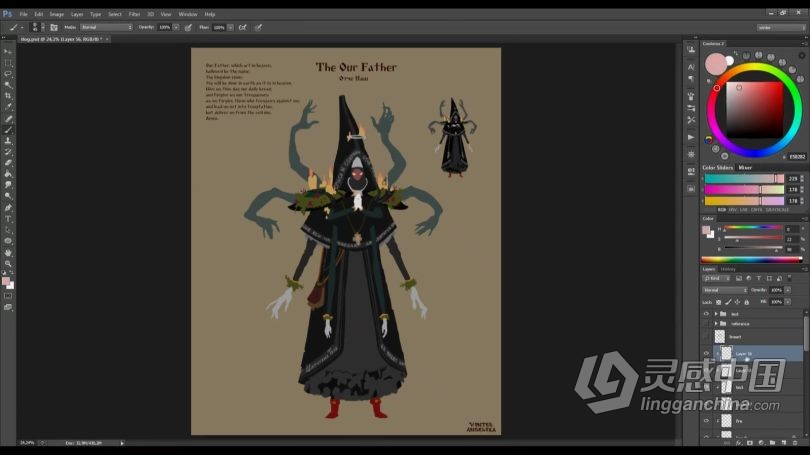The height and width of the screenshot is (455, 810).
Task: Toggle the brush panel button in options bar
Action: 54,27
